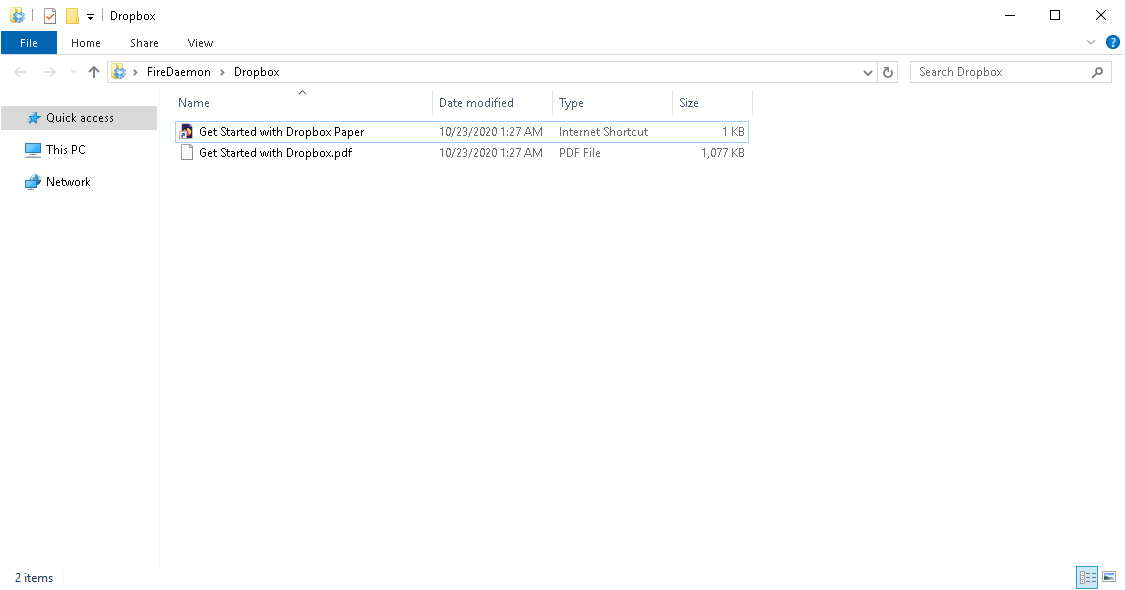This screenshot has width=1125, height=590.
Task: Switch to the Home ribbon tab
Action: pos(85,43)
